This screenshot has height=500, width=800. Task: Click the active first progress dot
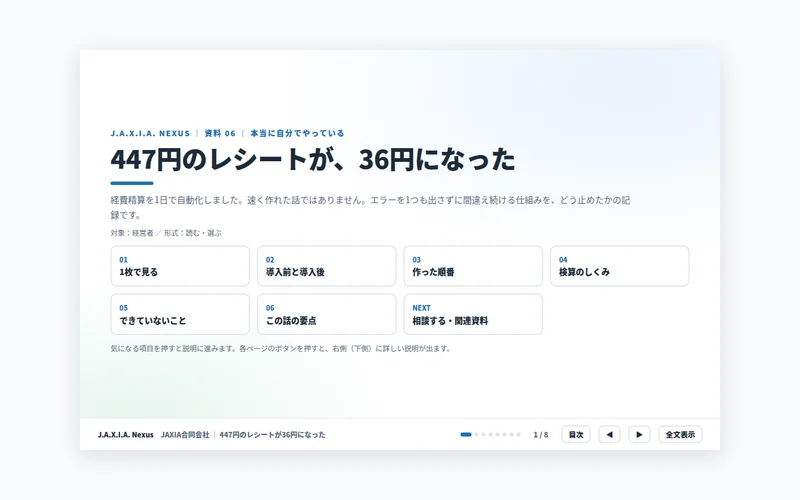coord(466,435)
